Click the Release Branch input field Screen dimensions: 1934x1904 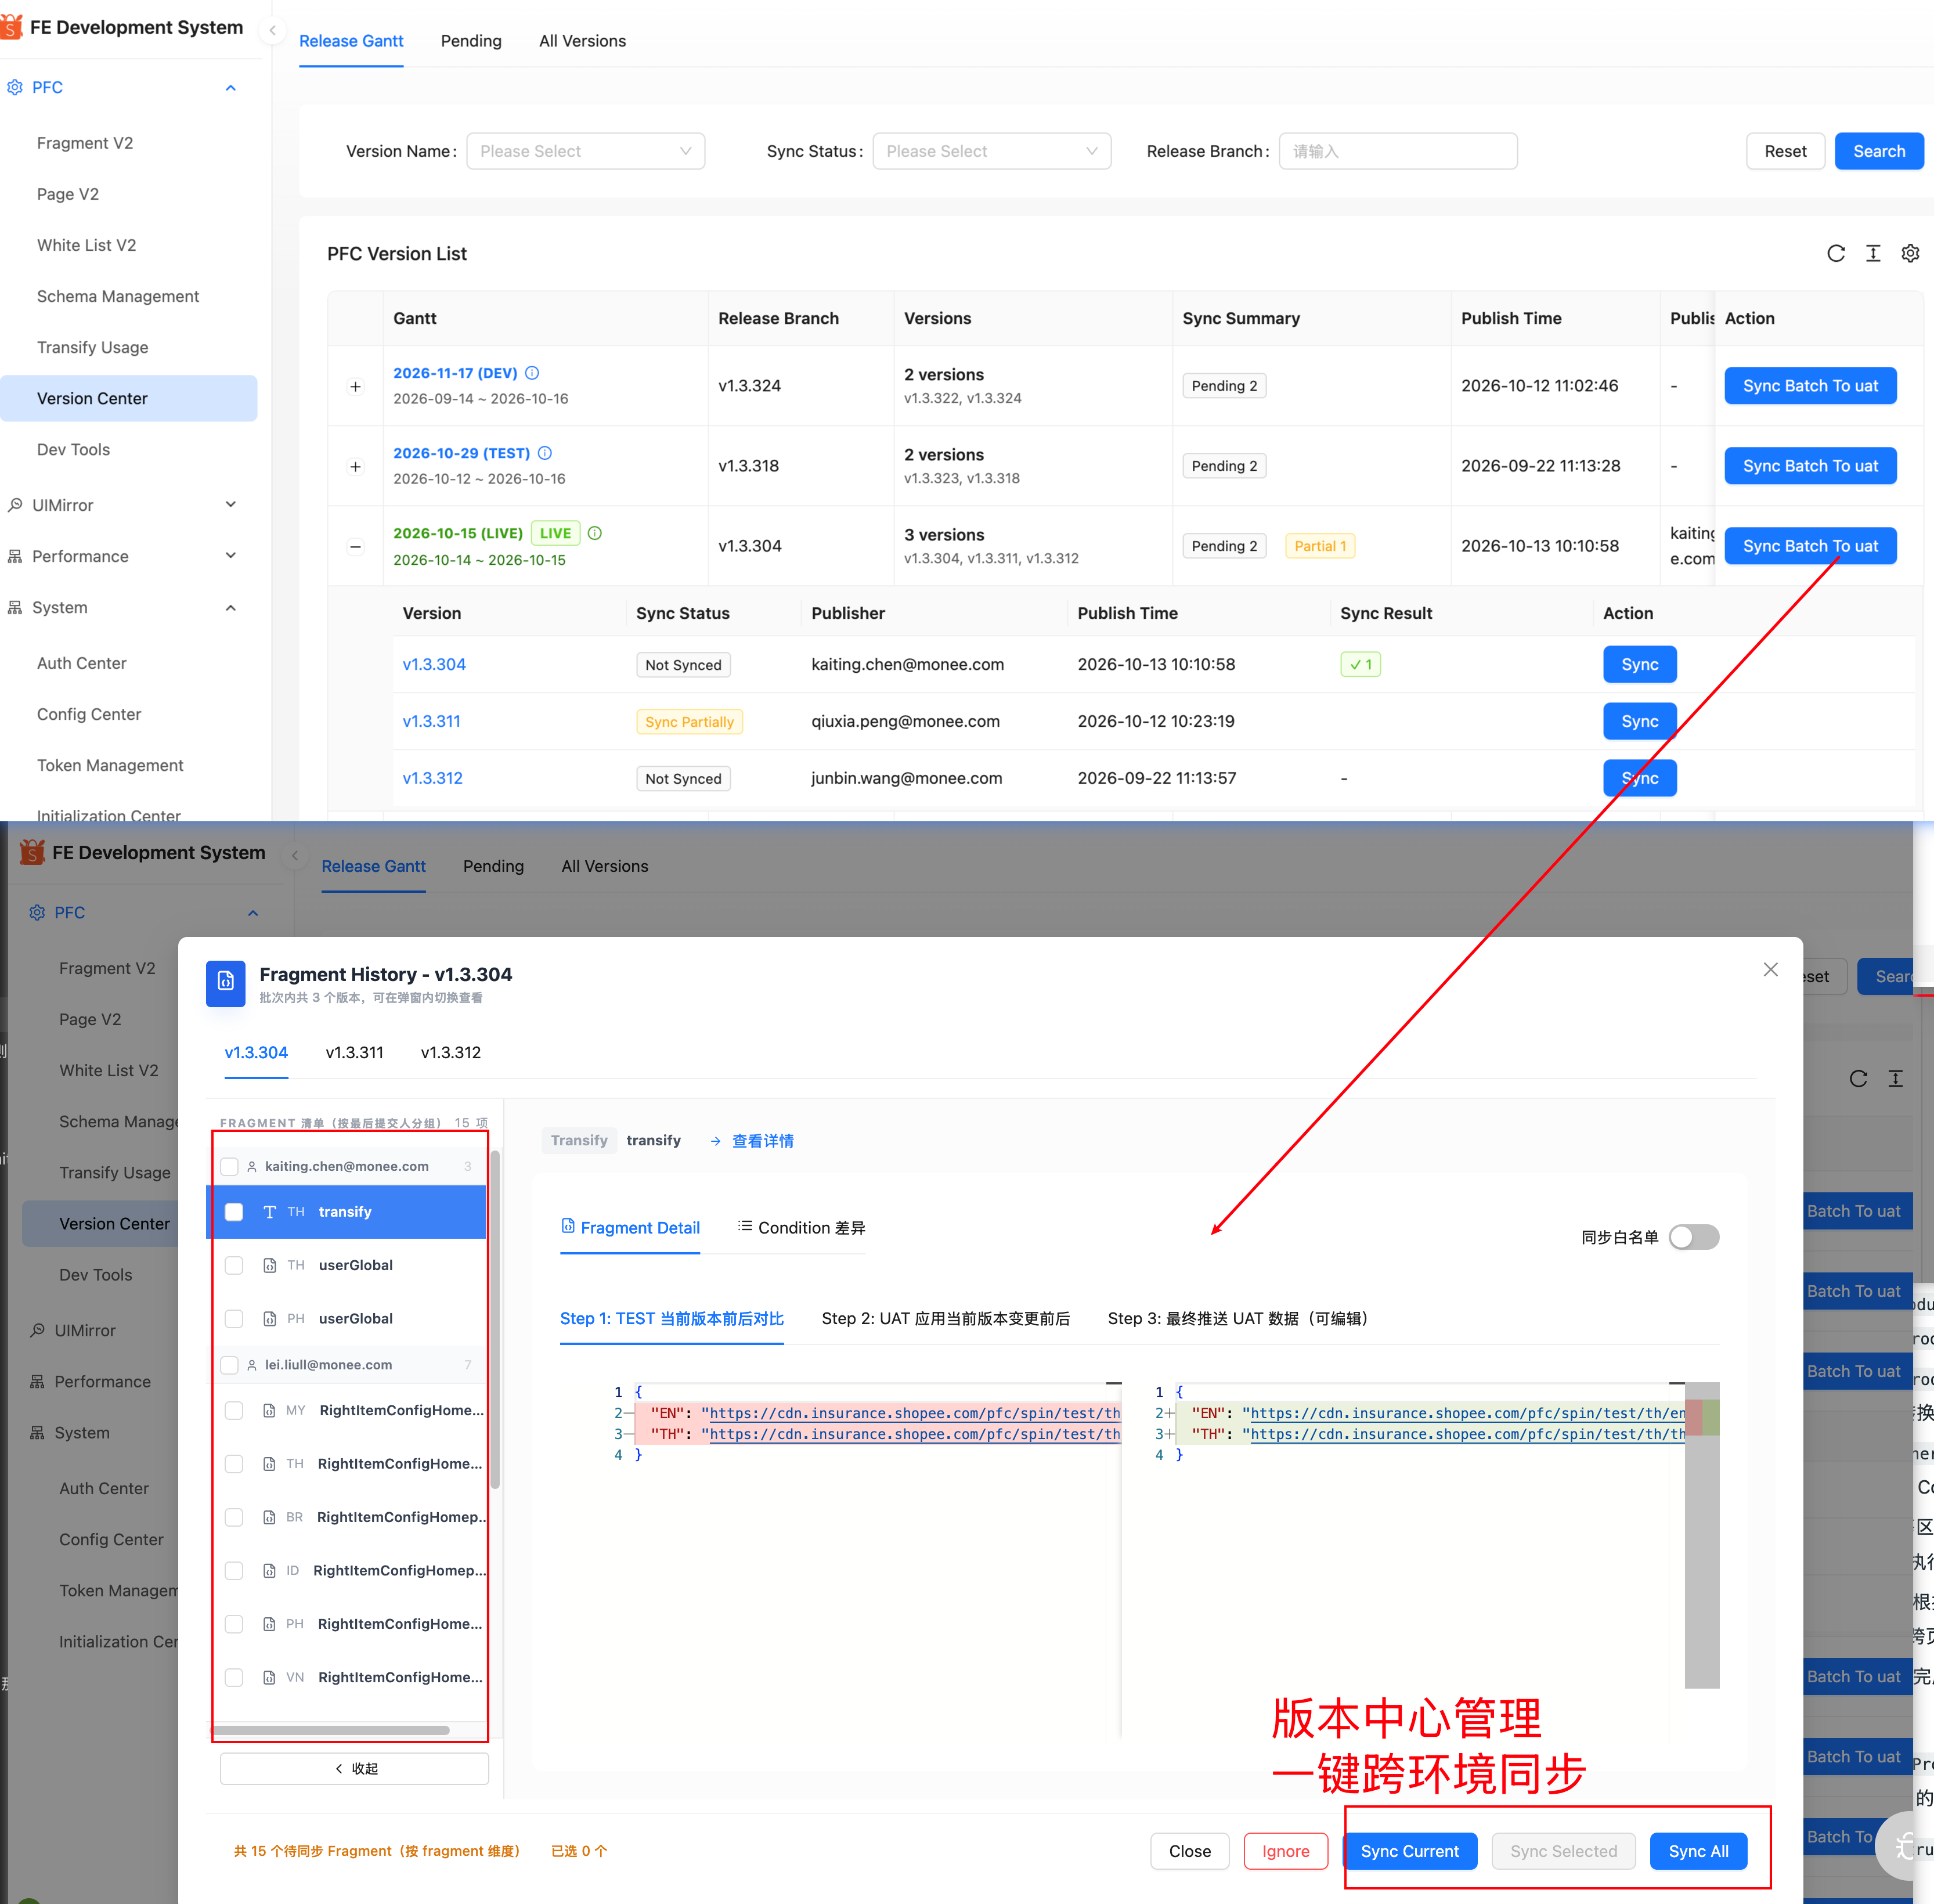[1398, 151]
